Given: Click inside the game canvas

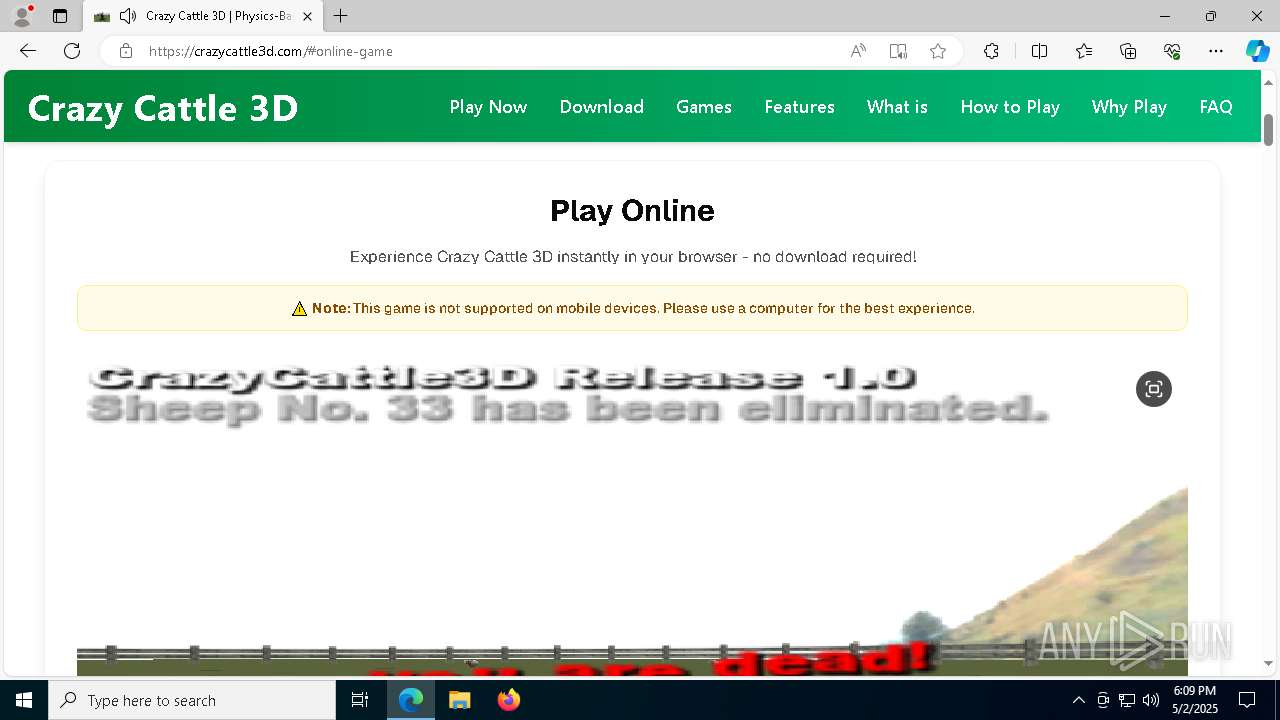Looking at the screenshot, I should tap(632, 515).
